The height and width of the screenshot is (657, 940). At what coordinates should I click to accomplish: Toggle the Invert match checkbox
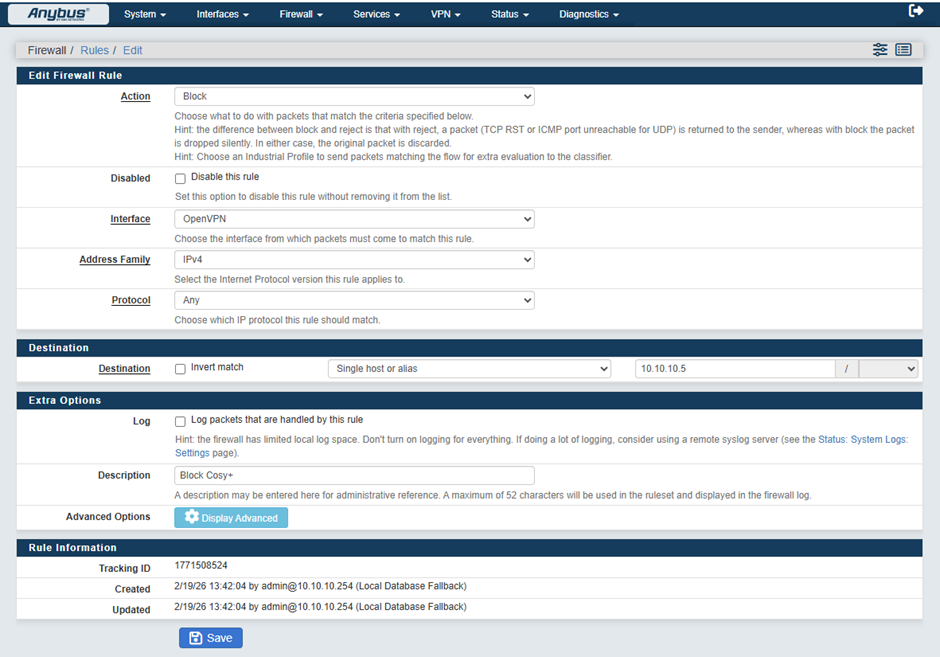click(181, 368)
